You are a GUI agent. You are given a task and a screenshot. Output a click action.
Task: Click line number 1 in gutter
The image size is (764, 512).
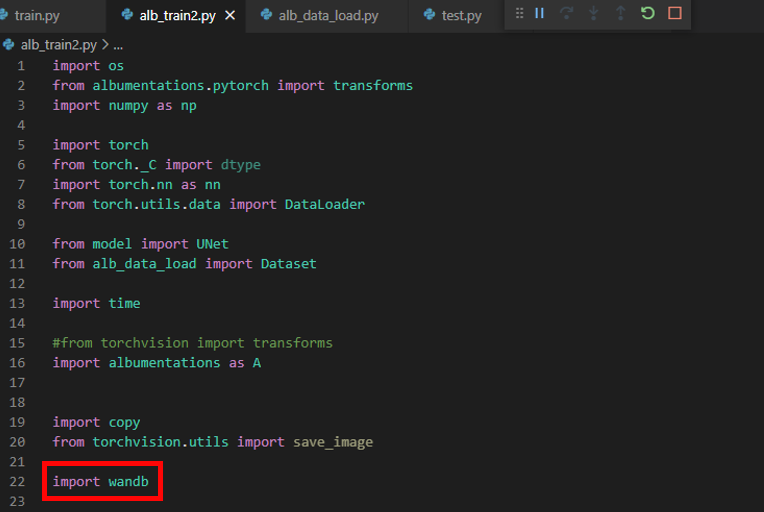[x=21, y=66]
